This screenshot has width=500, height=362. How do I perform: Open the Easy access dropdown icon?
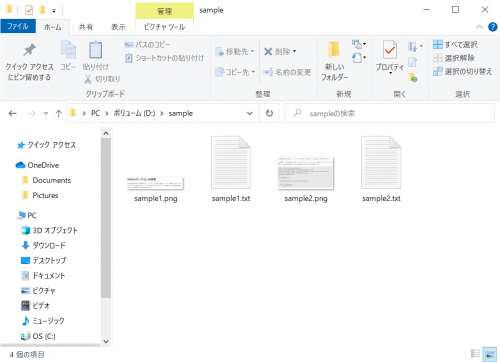pos(359,58)
